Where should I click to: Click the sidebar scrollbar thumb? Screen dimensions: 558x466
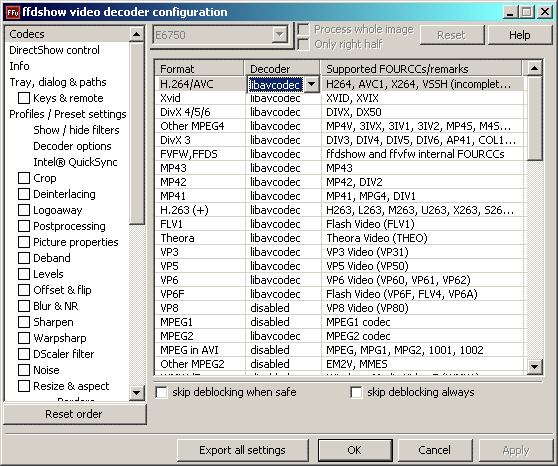[x=136, y=133]
